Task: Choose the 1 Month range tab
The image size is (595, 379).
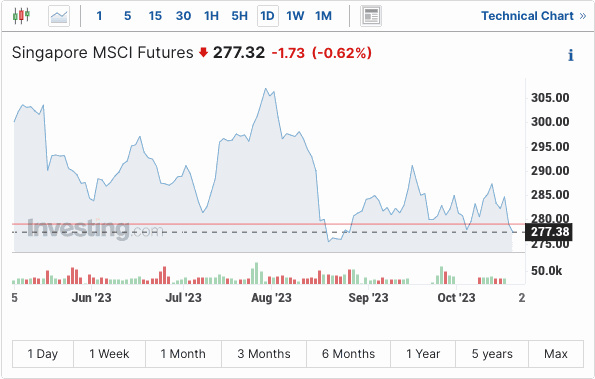Action: click(183, 354)
